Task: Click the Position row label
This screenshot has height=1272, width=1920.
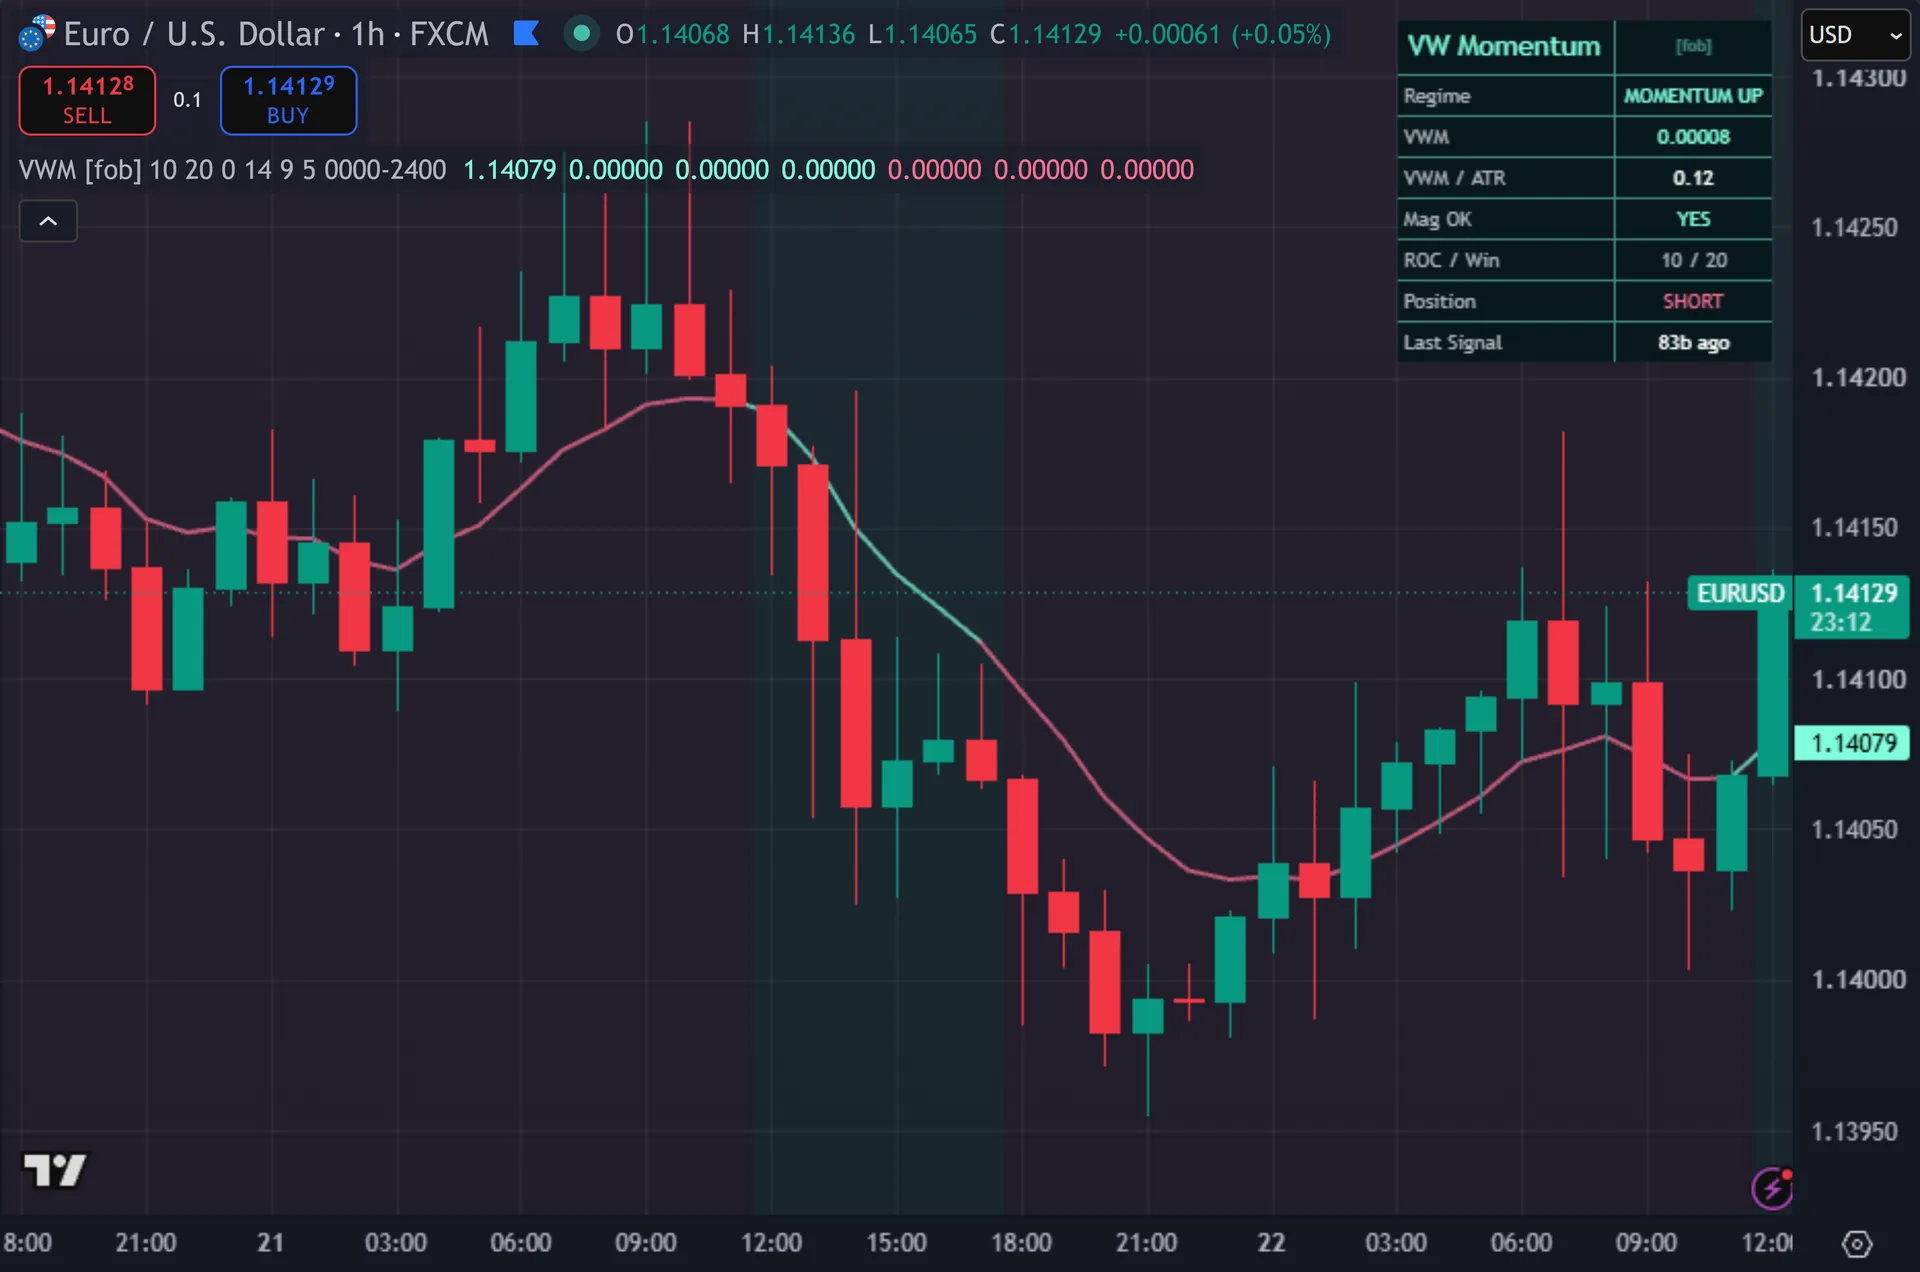Action: 1439,301
